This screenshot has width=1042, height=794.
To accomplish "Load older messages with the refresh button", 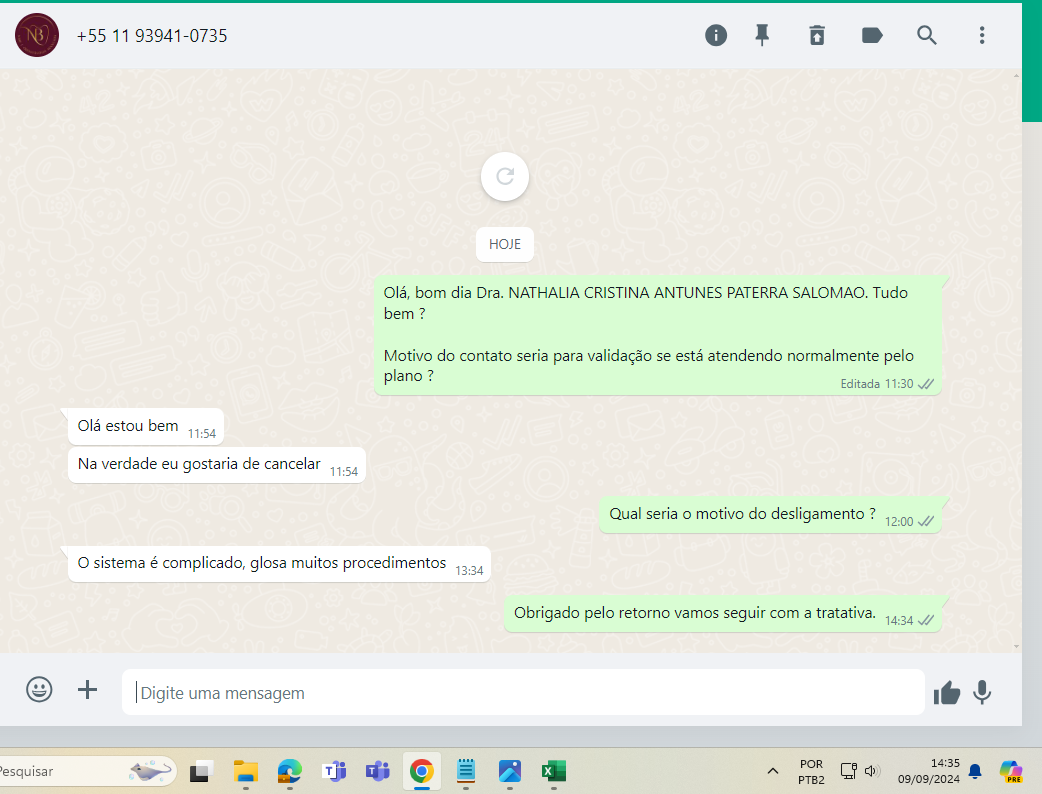I will (x=505, y=177).
